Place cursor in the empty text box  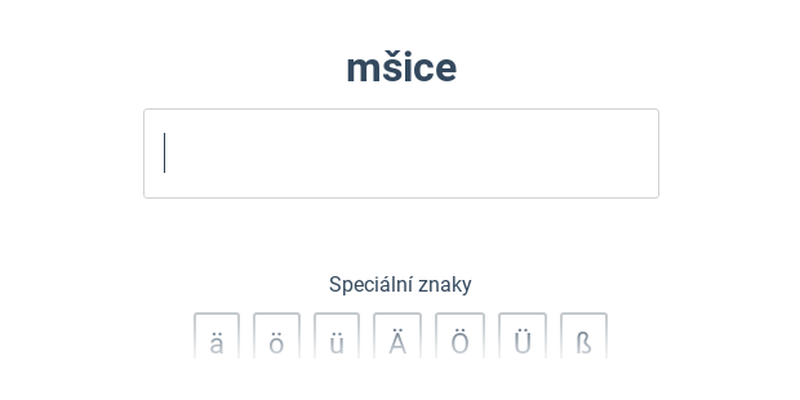(x=401, y=153)
